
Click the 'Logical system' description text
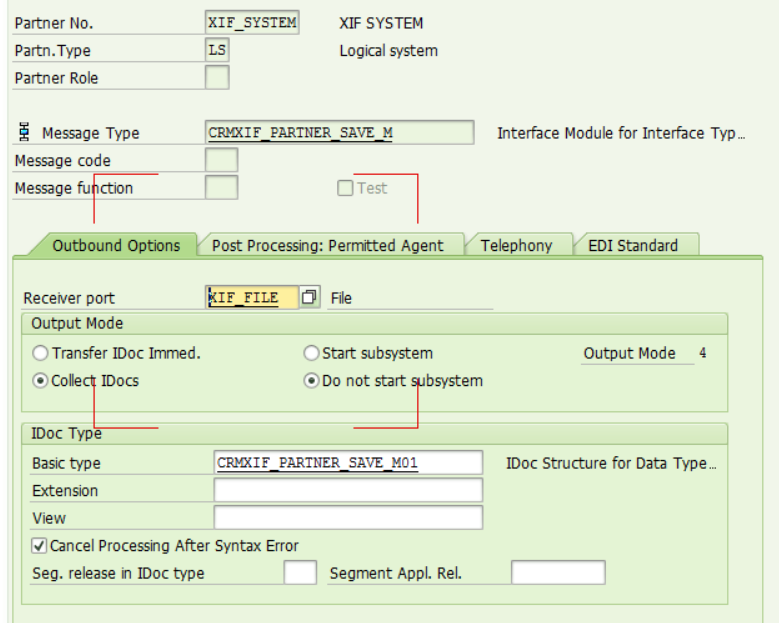[x=389, y=51]
